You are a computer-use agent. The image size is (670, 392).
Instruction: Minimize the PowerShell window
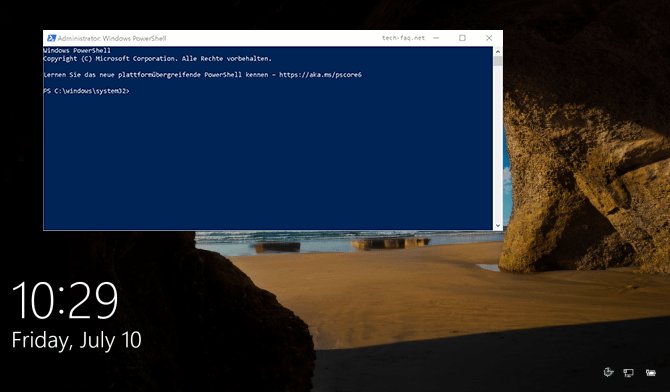pyautogui.click(x=436, y=38)
